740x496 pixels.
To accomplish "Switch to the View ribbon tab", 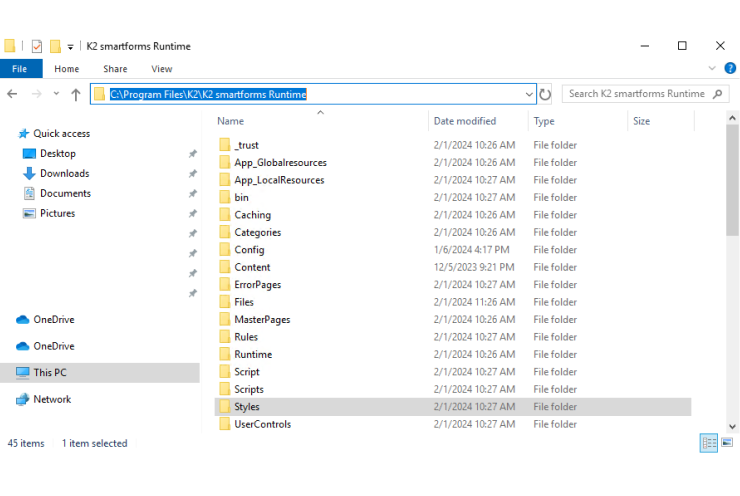I will 161,69.
